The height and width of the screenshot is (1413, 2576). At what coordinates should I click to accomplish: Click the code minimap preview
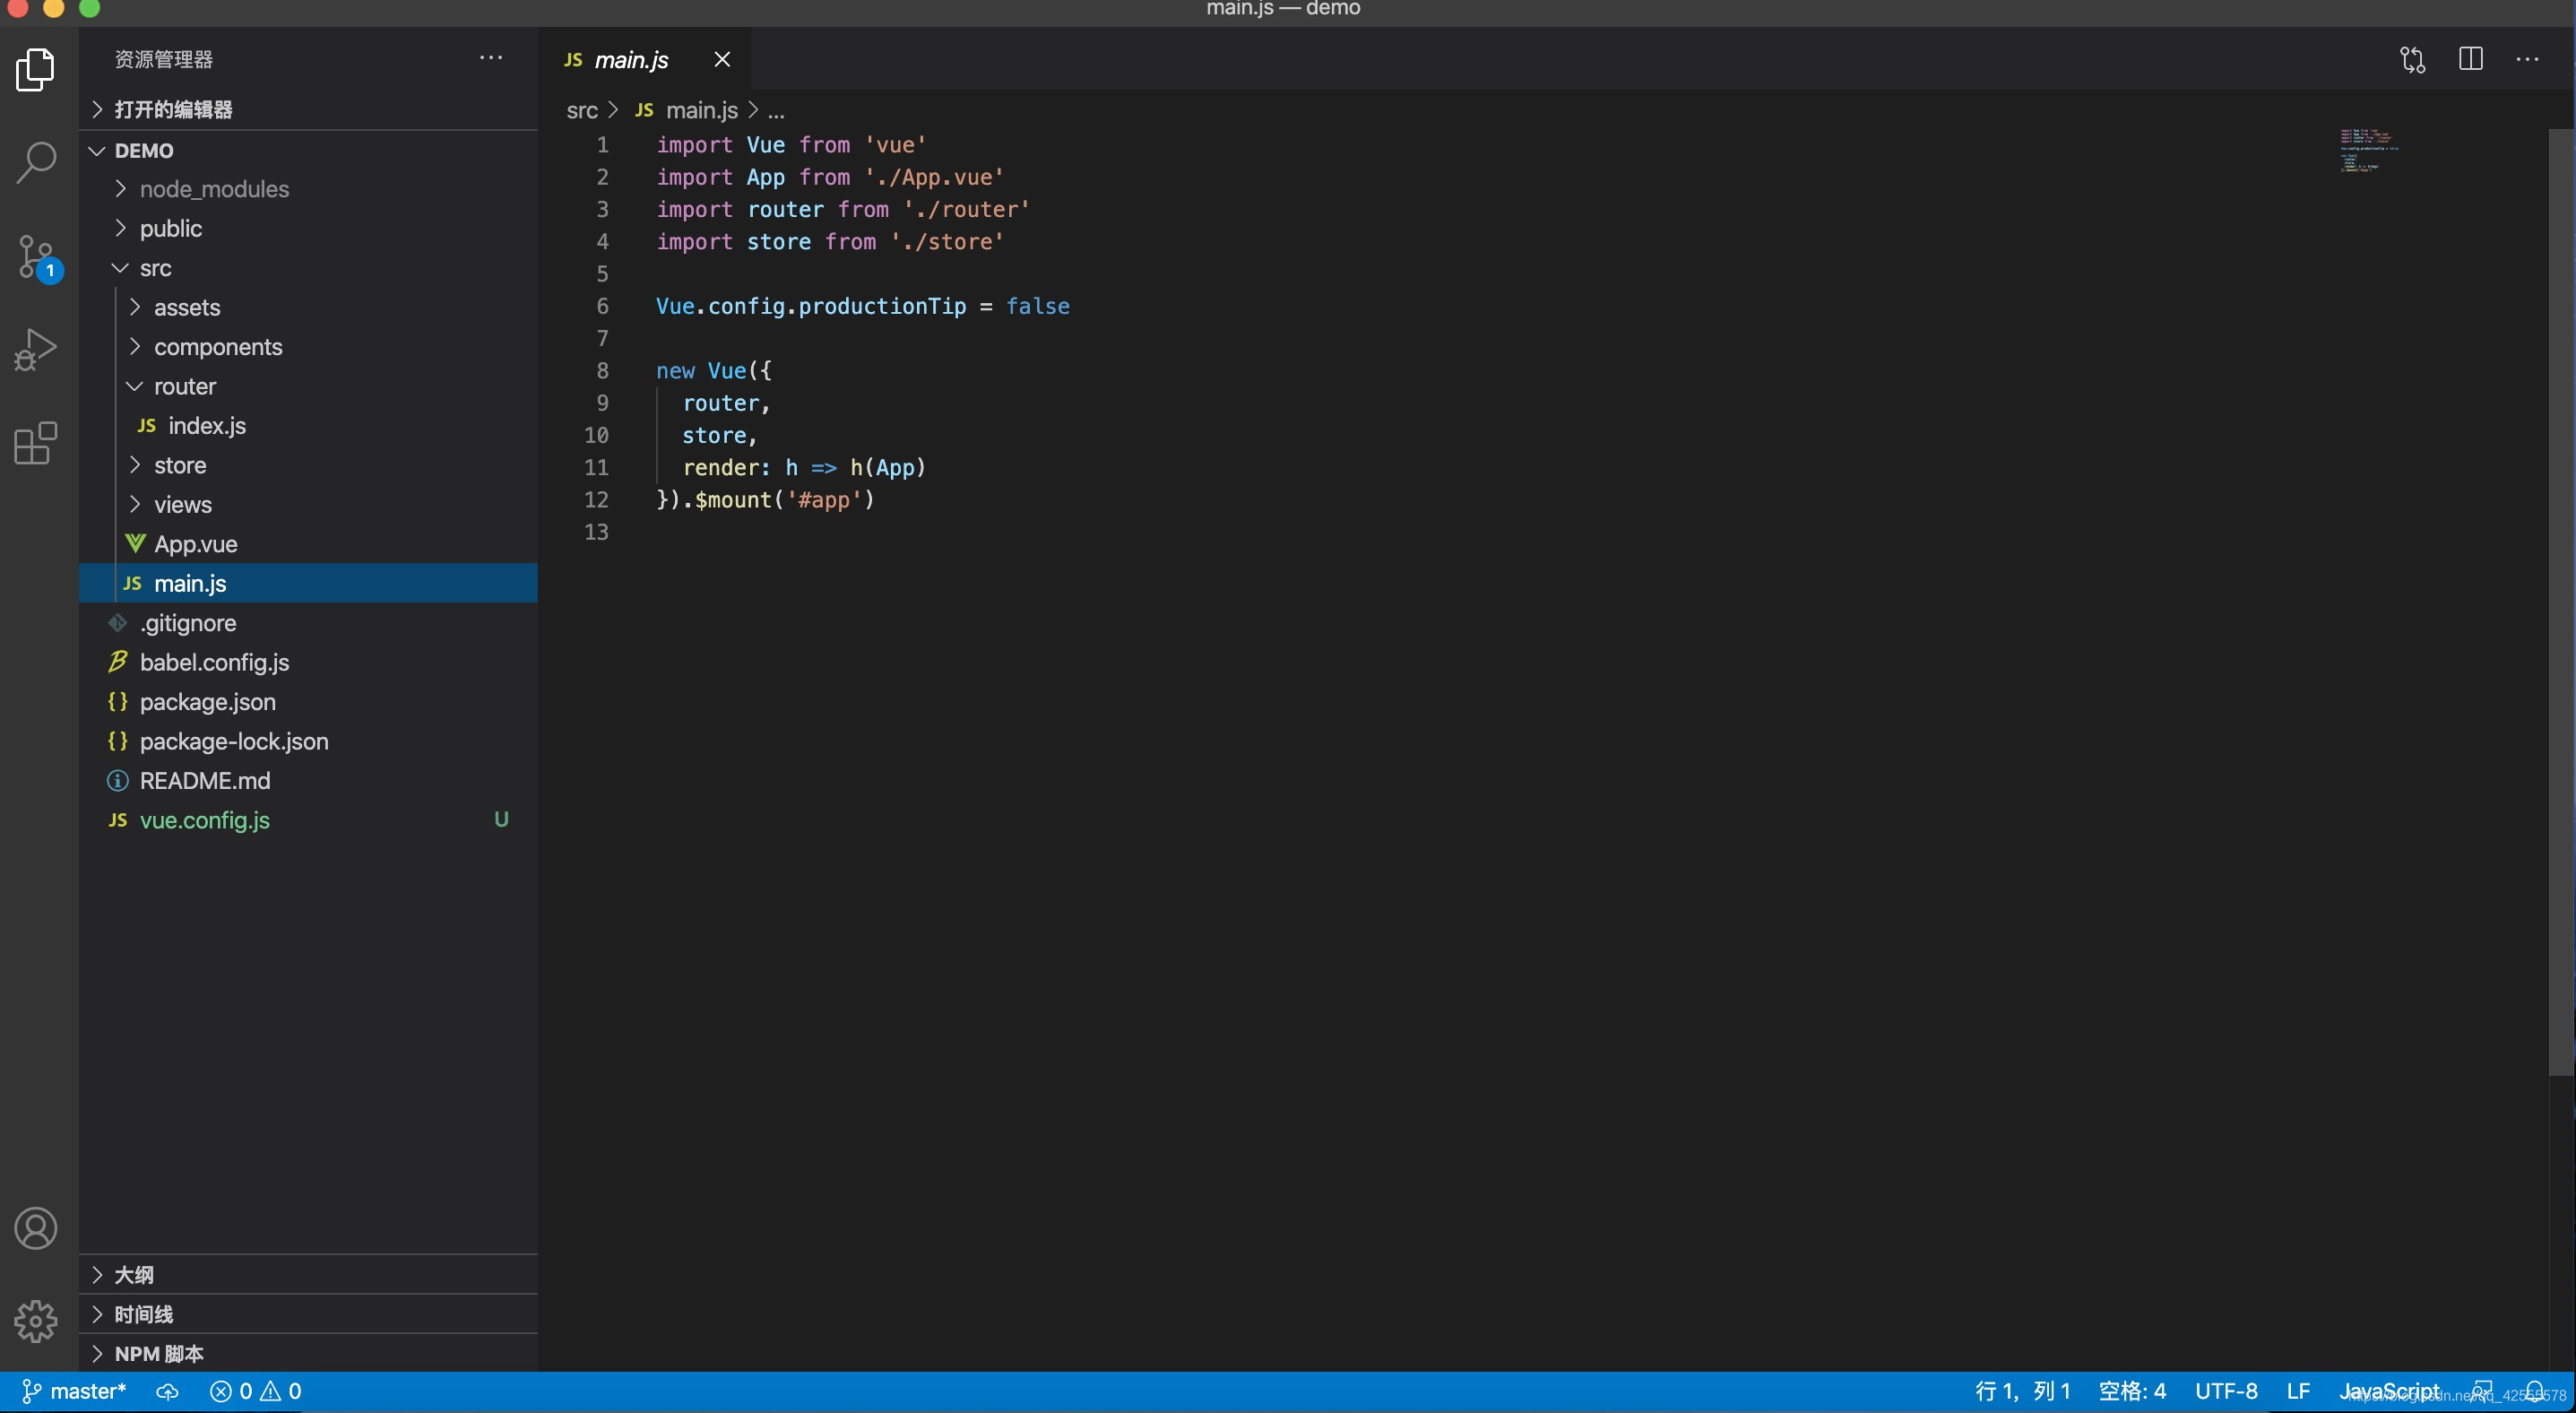click(2369, 150)
